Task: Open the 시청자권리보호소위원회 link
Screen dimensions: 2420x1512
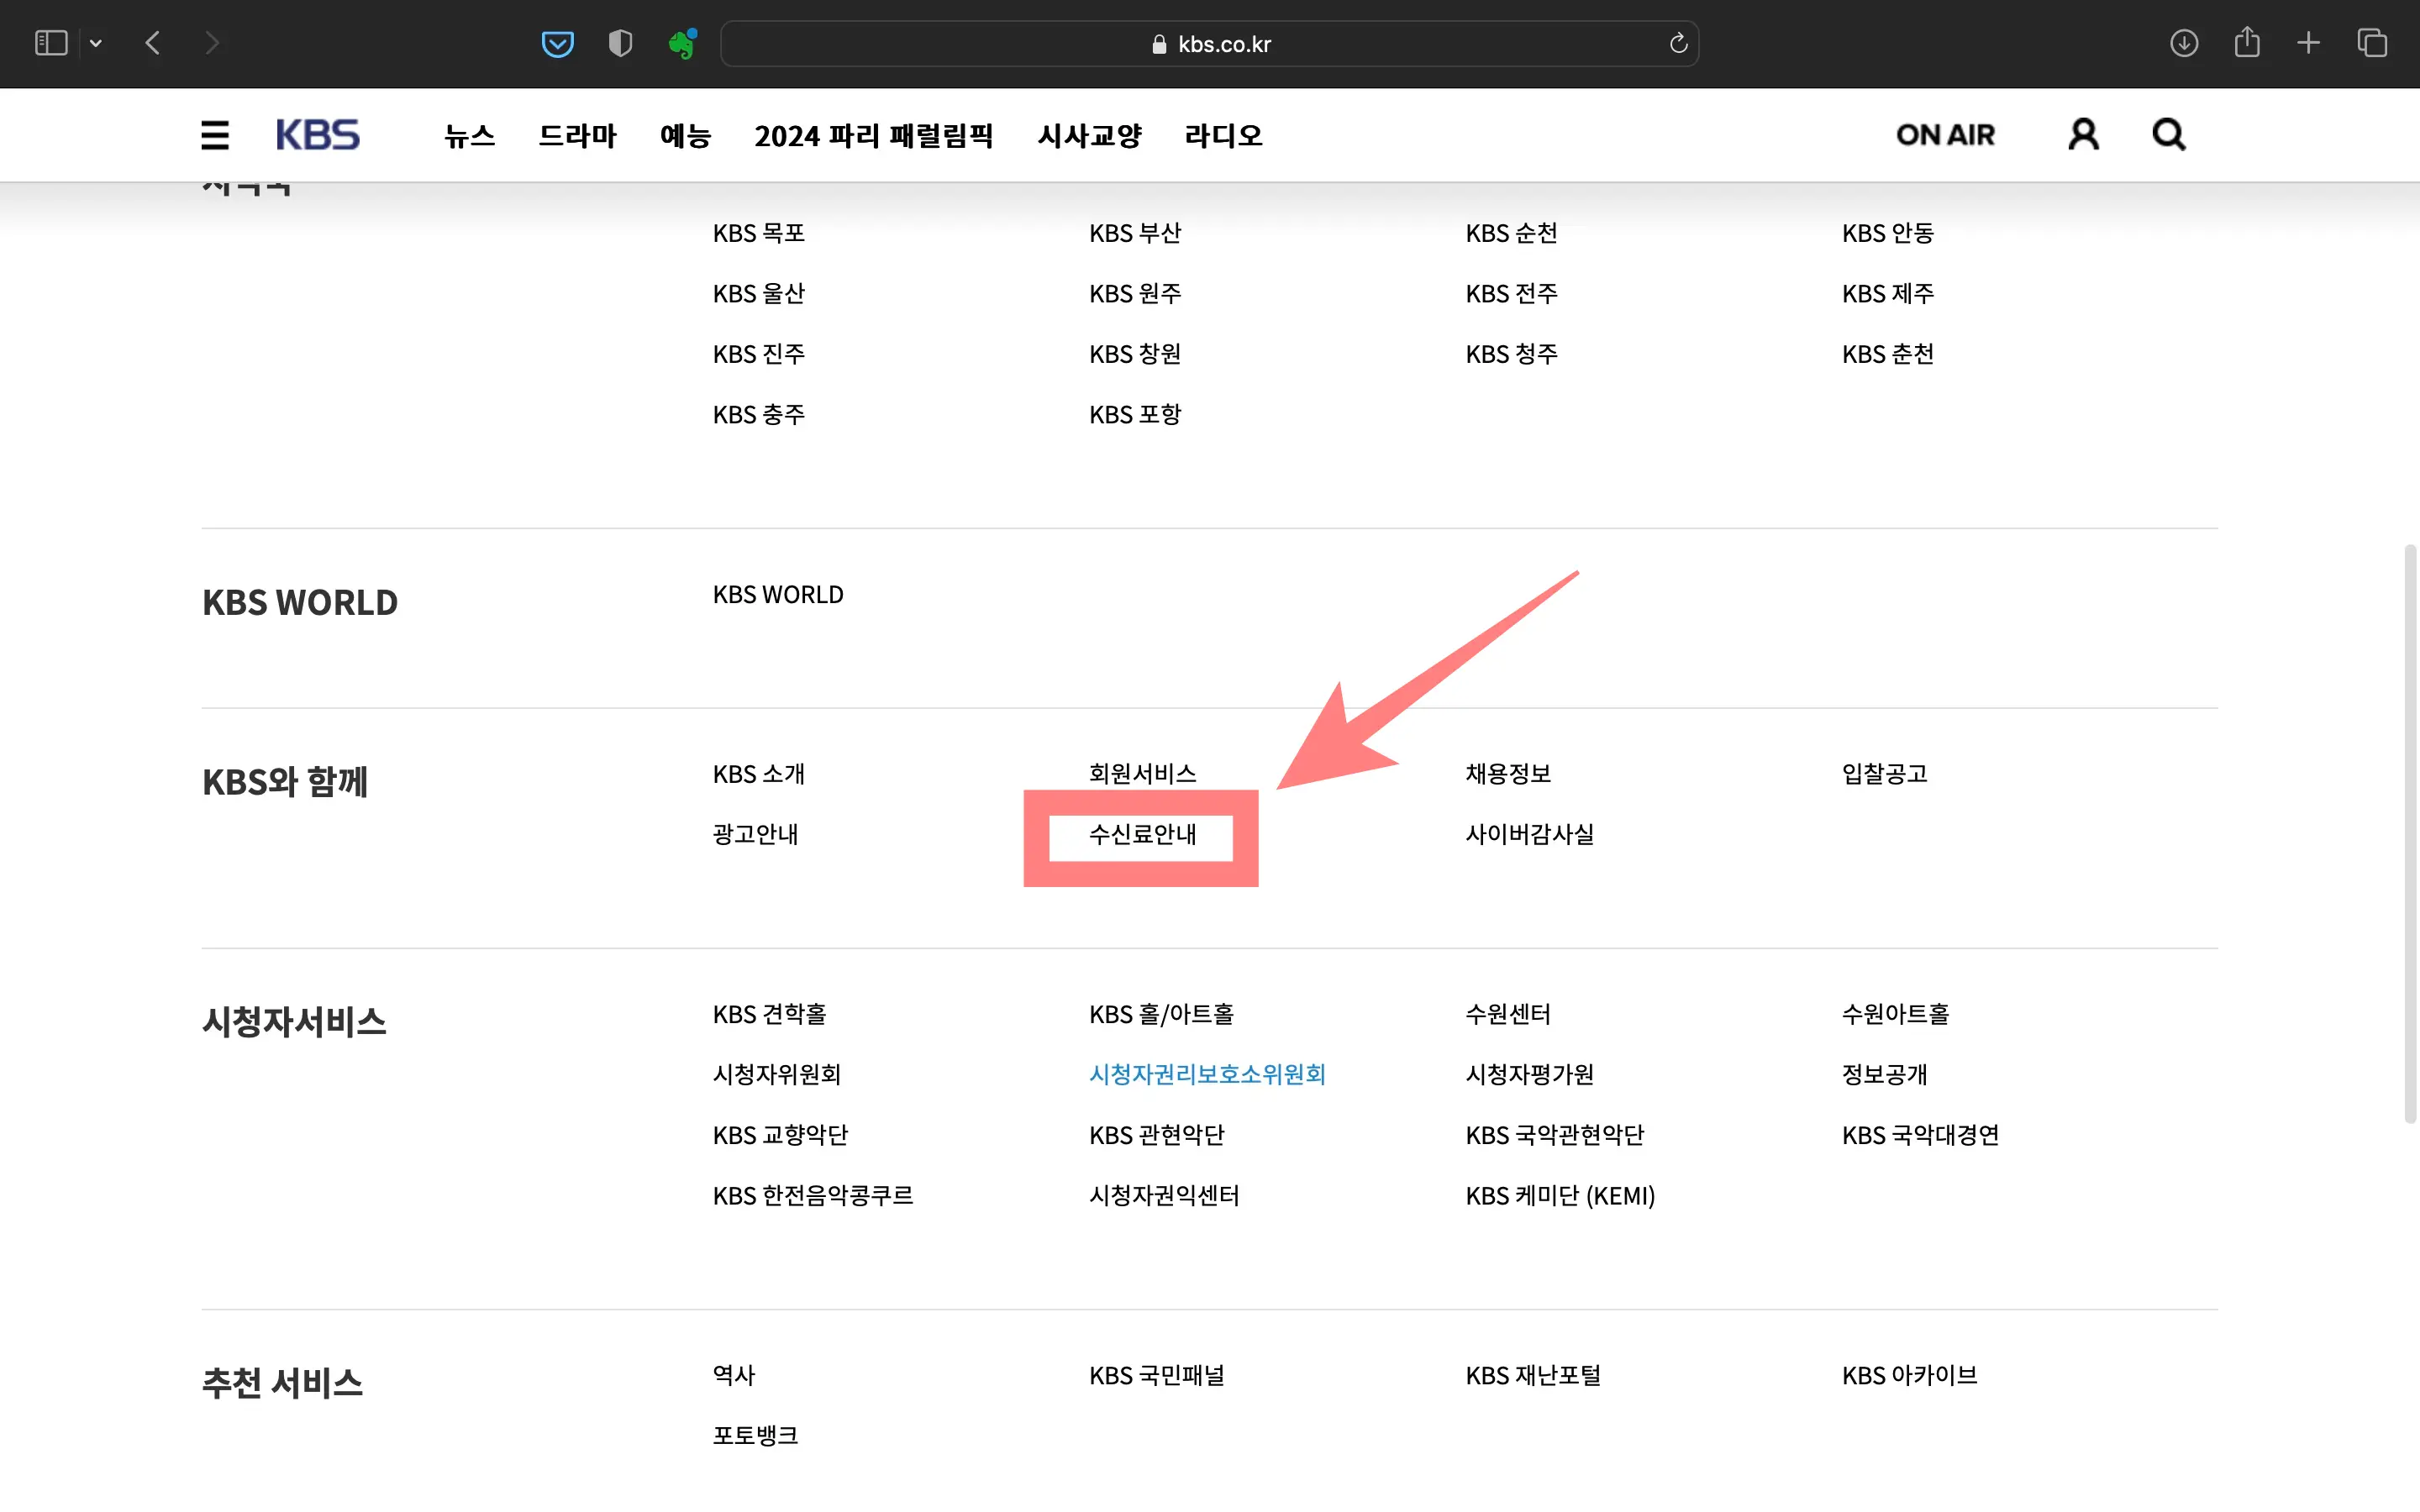Action: pyautogui.click(x=1207, y=1074)
